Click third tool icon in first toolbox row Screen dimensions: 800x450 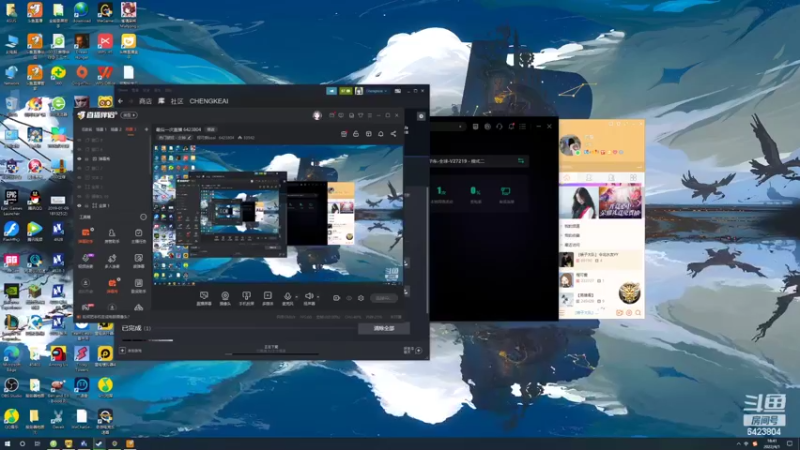click(138, 233)
